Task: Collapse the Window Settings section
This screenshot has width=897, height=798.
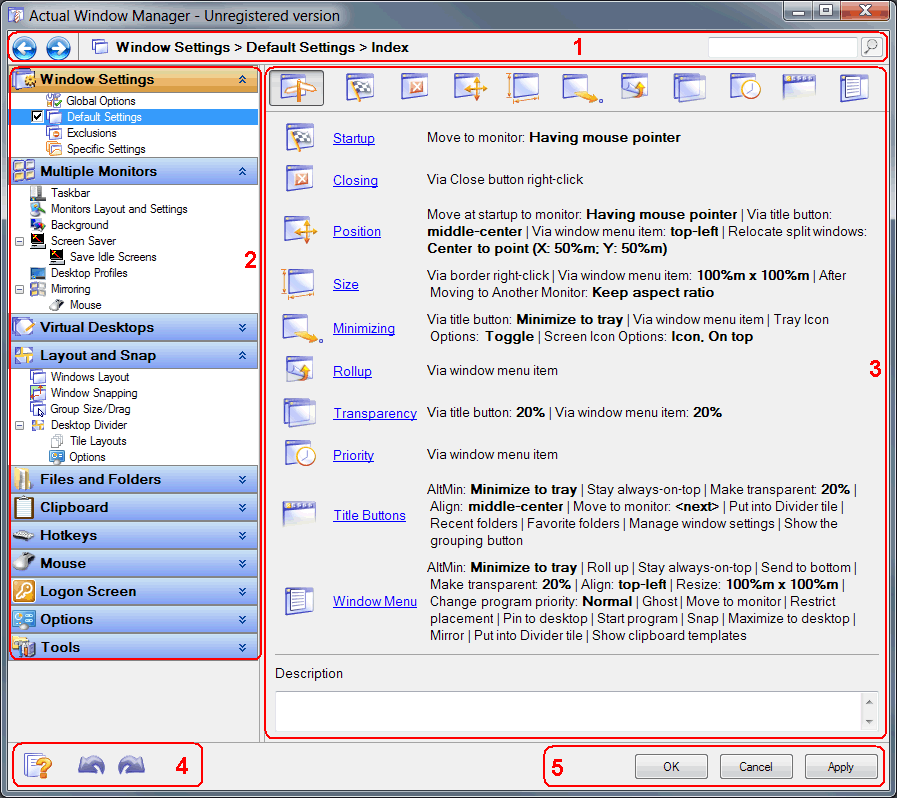Action: 243,80
